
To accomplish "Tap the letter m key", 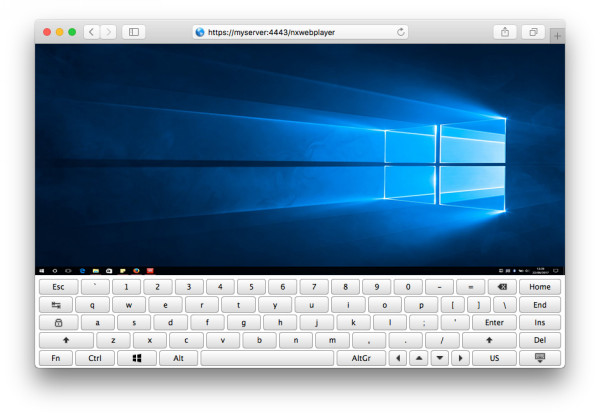I will tap(333, 340).
